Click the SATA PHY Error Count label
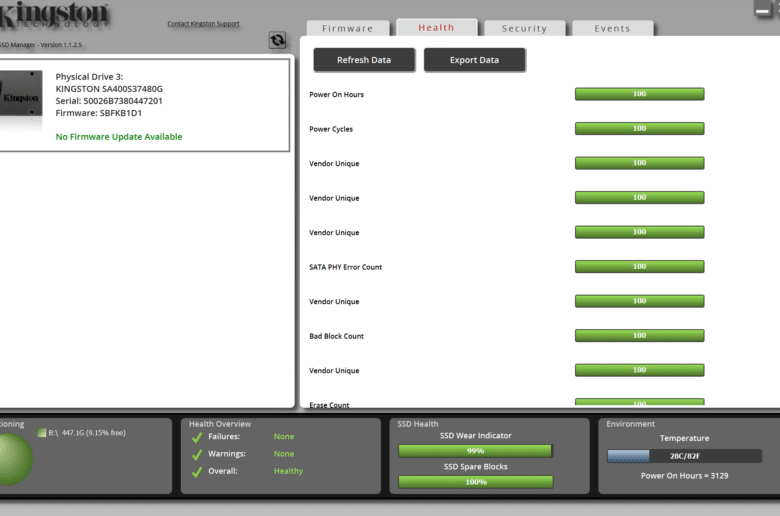This screenshot has height=516, width=780. tap(346, 267)
